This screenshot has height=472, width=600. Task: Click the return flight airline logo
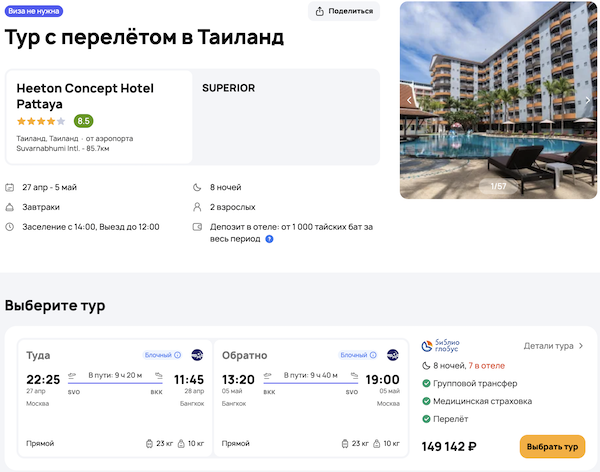point(392,355)
